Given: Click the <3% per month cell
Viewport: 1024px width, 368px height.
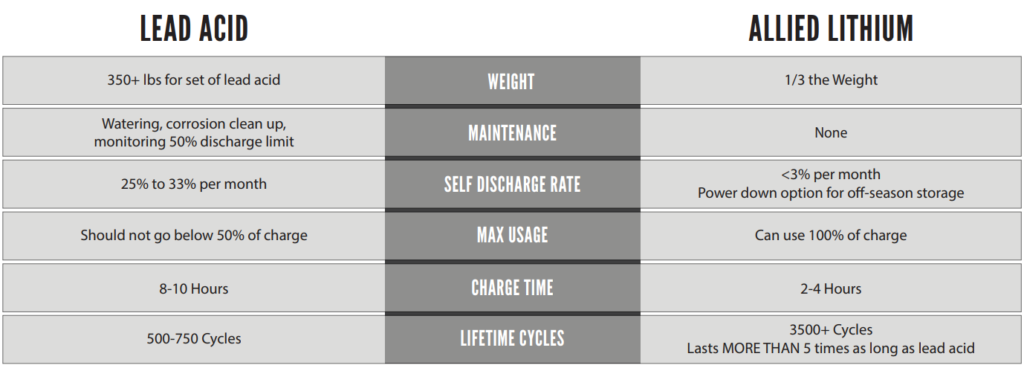Looking at the screenshot, I should 831,184.
